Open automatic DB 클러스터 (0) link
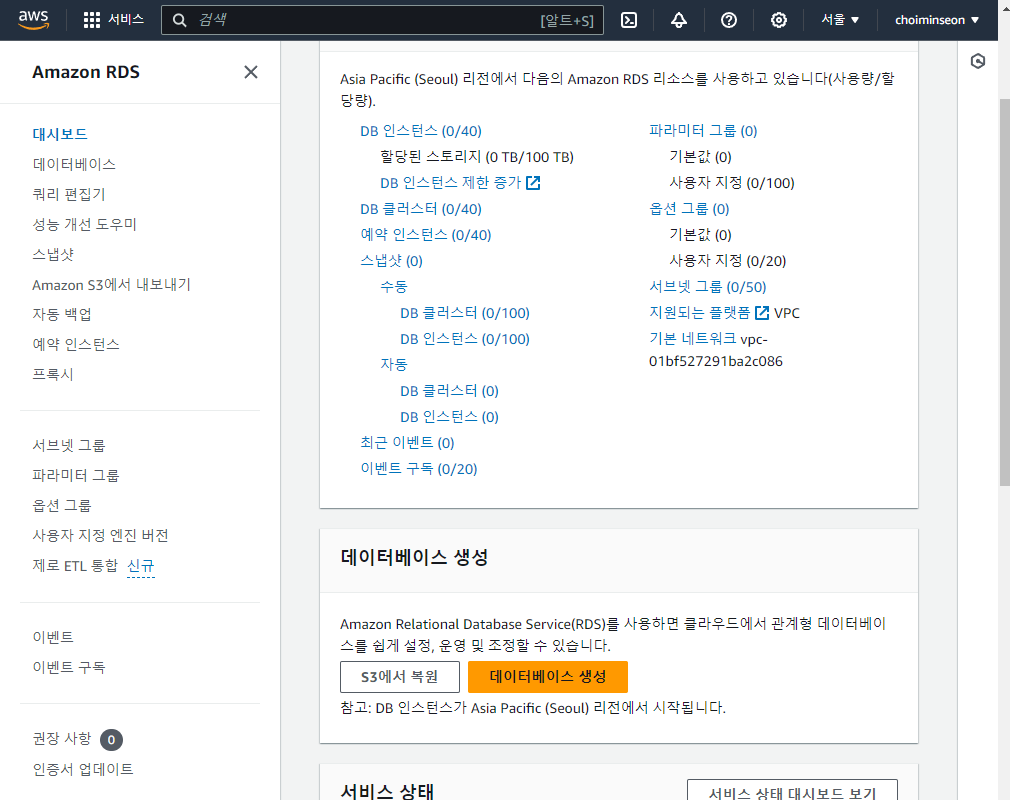 coord(449,391)
